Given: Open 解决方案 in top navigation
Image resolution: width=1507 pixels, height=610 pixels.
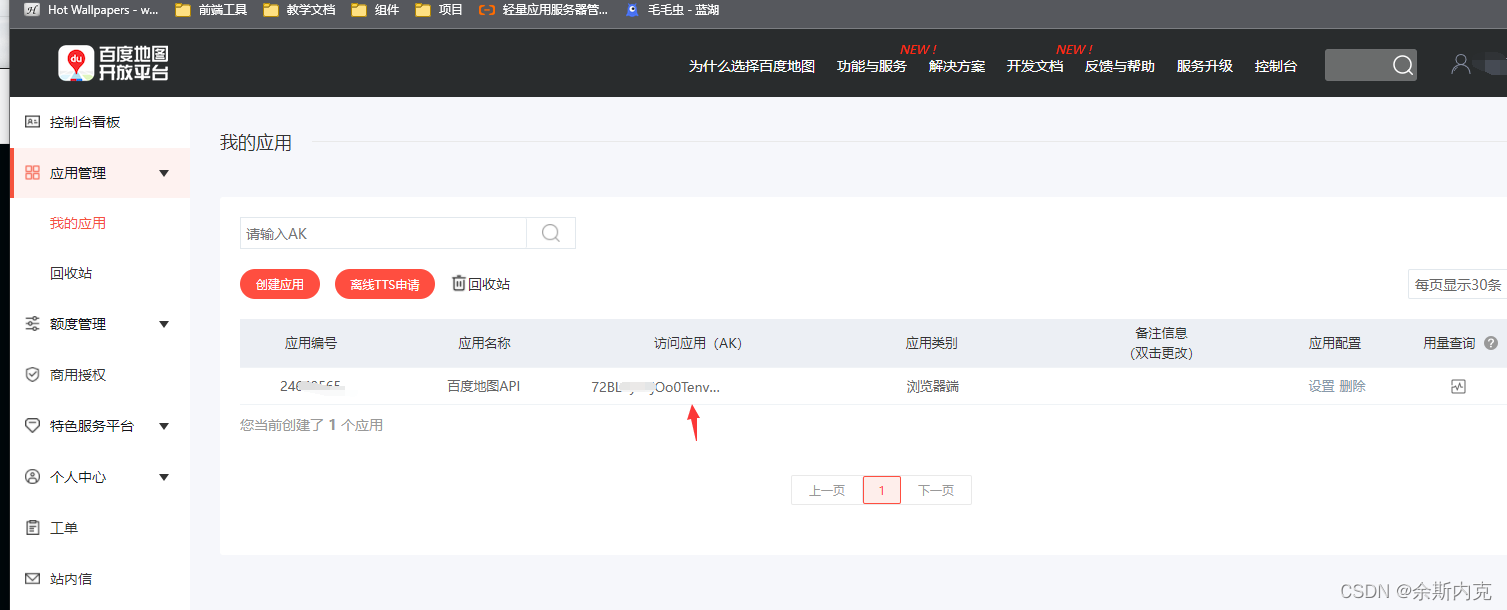Looking at the screenshot, I should (957, 66).
